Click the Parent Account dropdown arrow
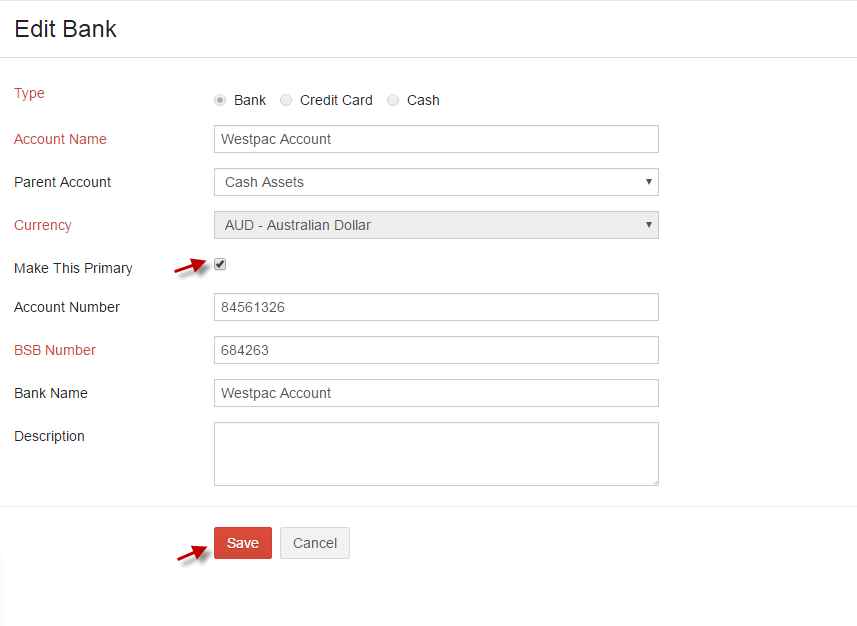 (649, 182)
